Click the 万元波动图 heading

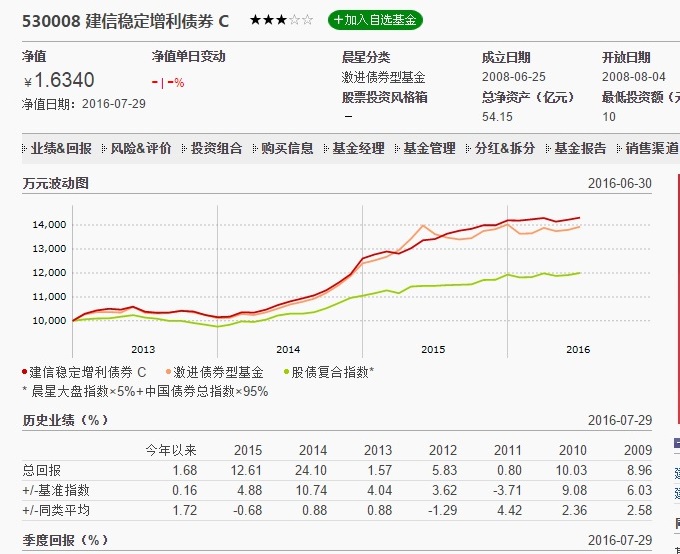56,183
